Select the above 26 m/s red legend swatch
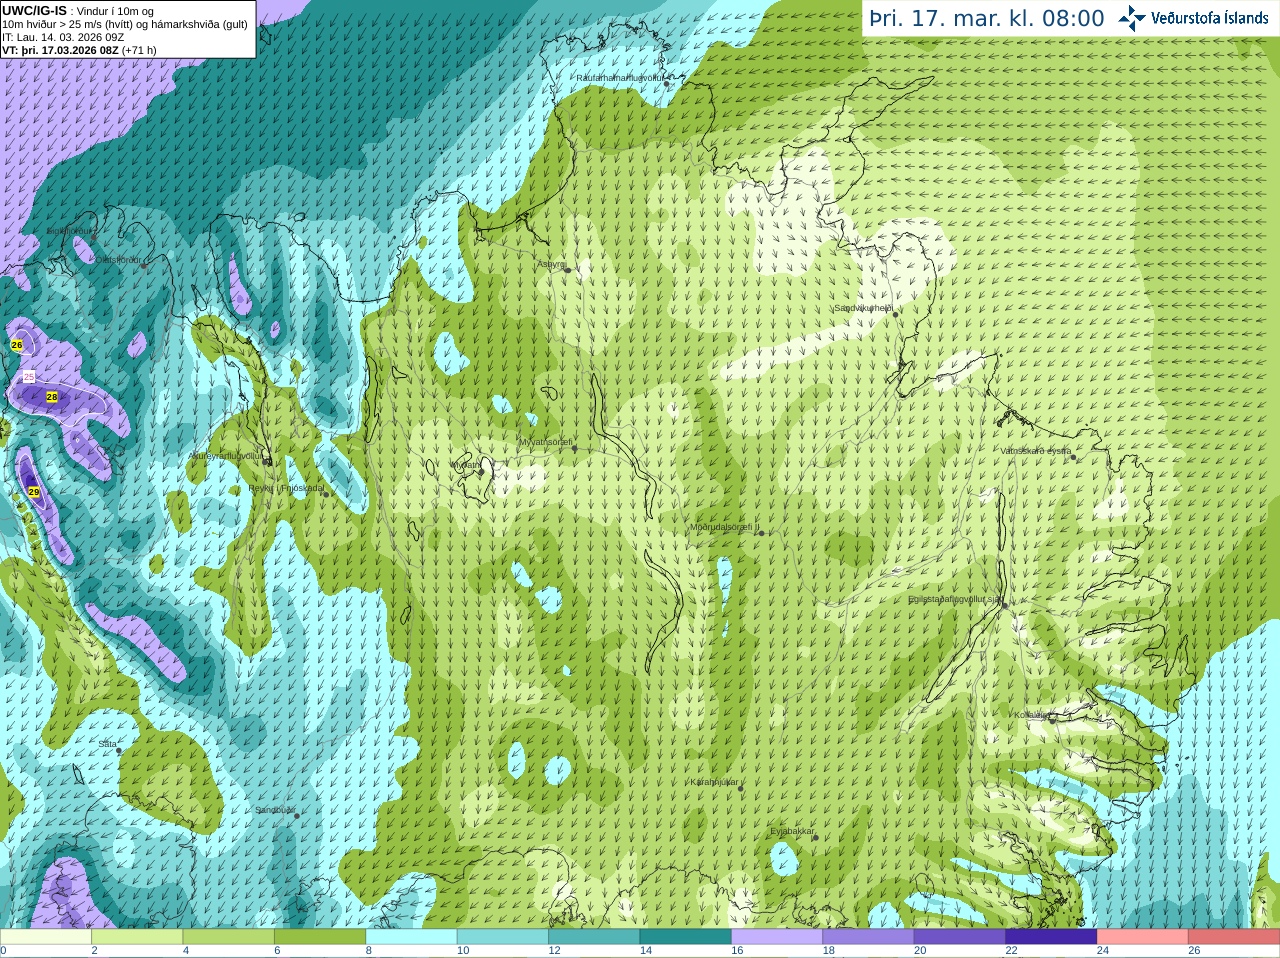The height and width of the screenshot is (958, 1280). click(x=1234, y=937)
